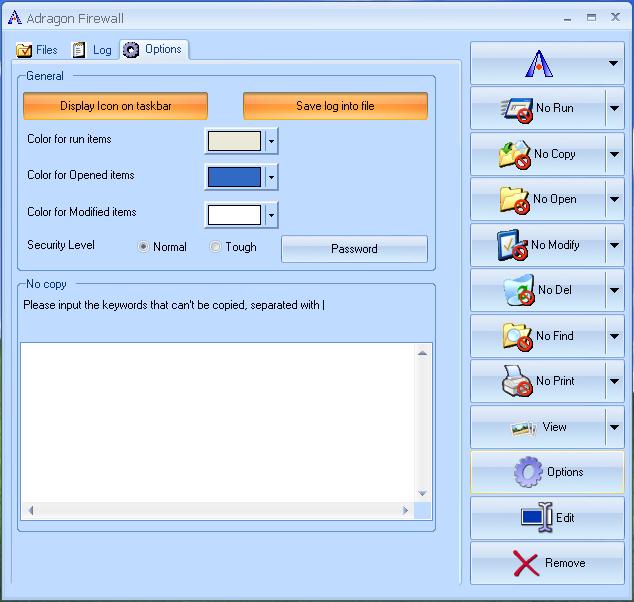The width and height of the screenshot is (634, 602).
Task: Open the No Modify dropdown arrow
Action: coord(614,245)
